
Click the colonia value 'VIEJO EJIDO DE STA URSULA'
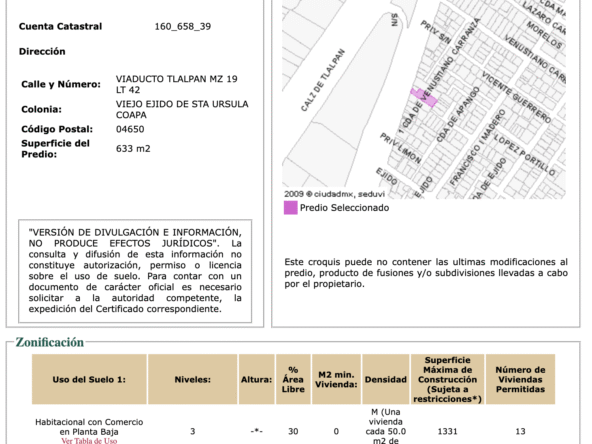[x=182, y=104]
